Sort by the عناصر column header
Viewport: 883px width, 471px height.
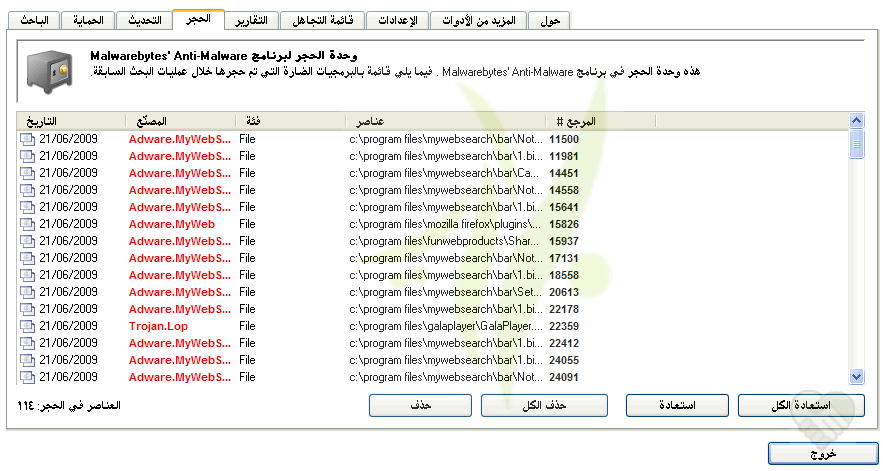(x=445, y=121)
